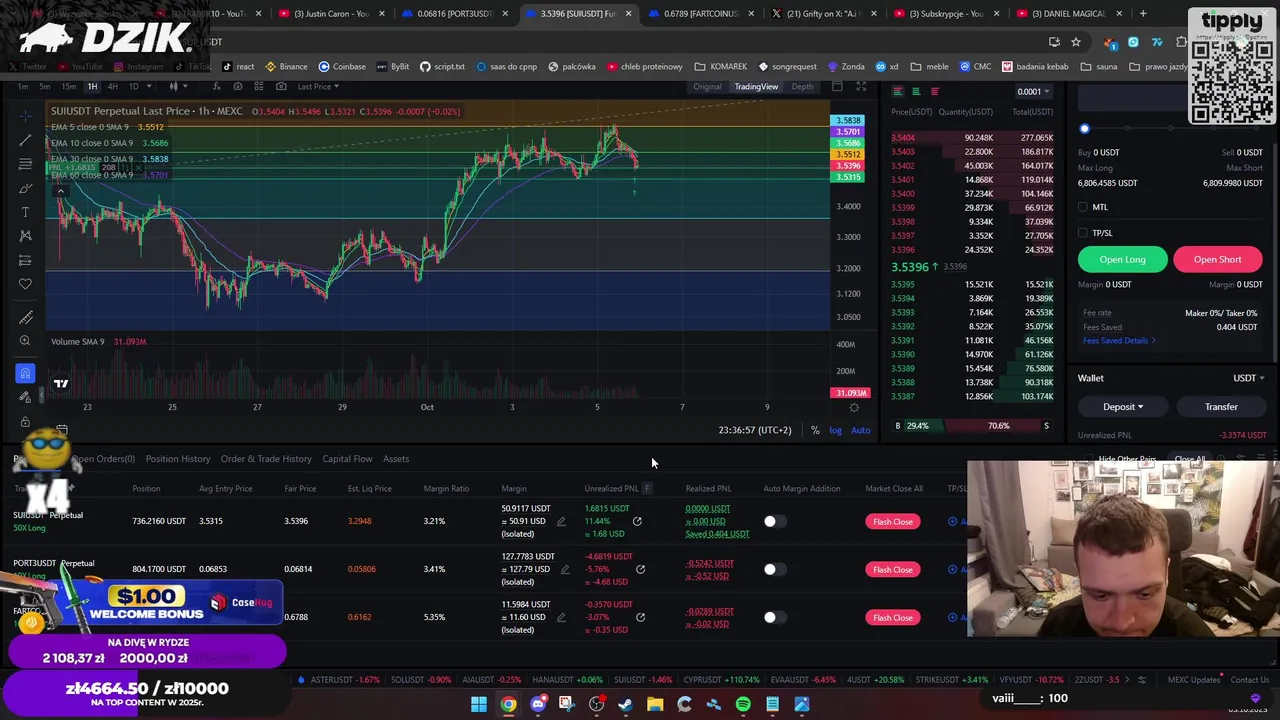Screen dimensions: 1280x720
Task: Open chart timezone 23:36:57 (UTC+2) selector
Action: 755,430
